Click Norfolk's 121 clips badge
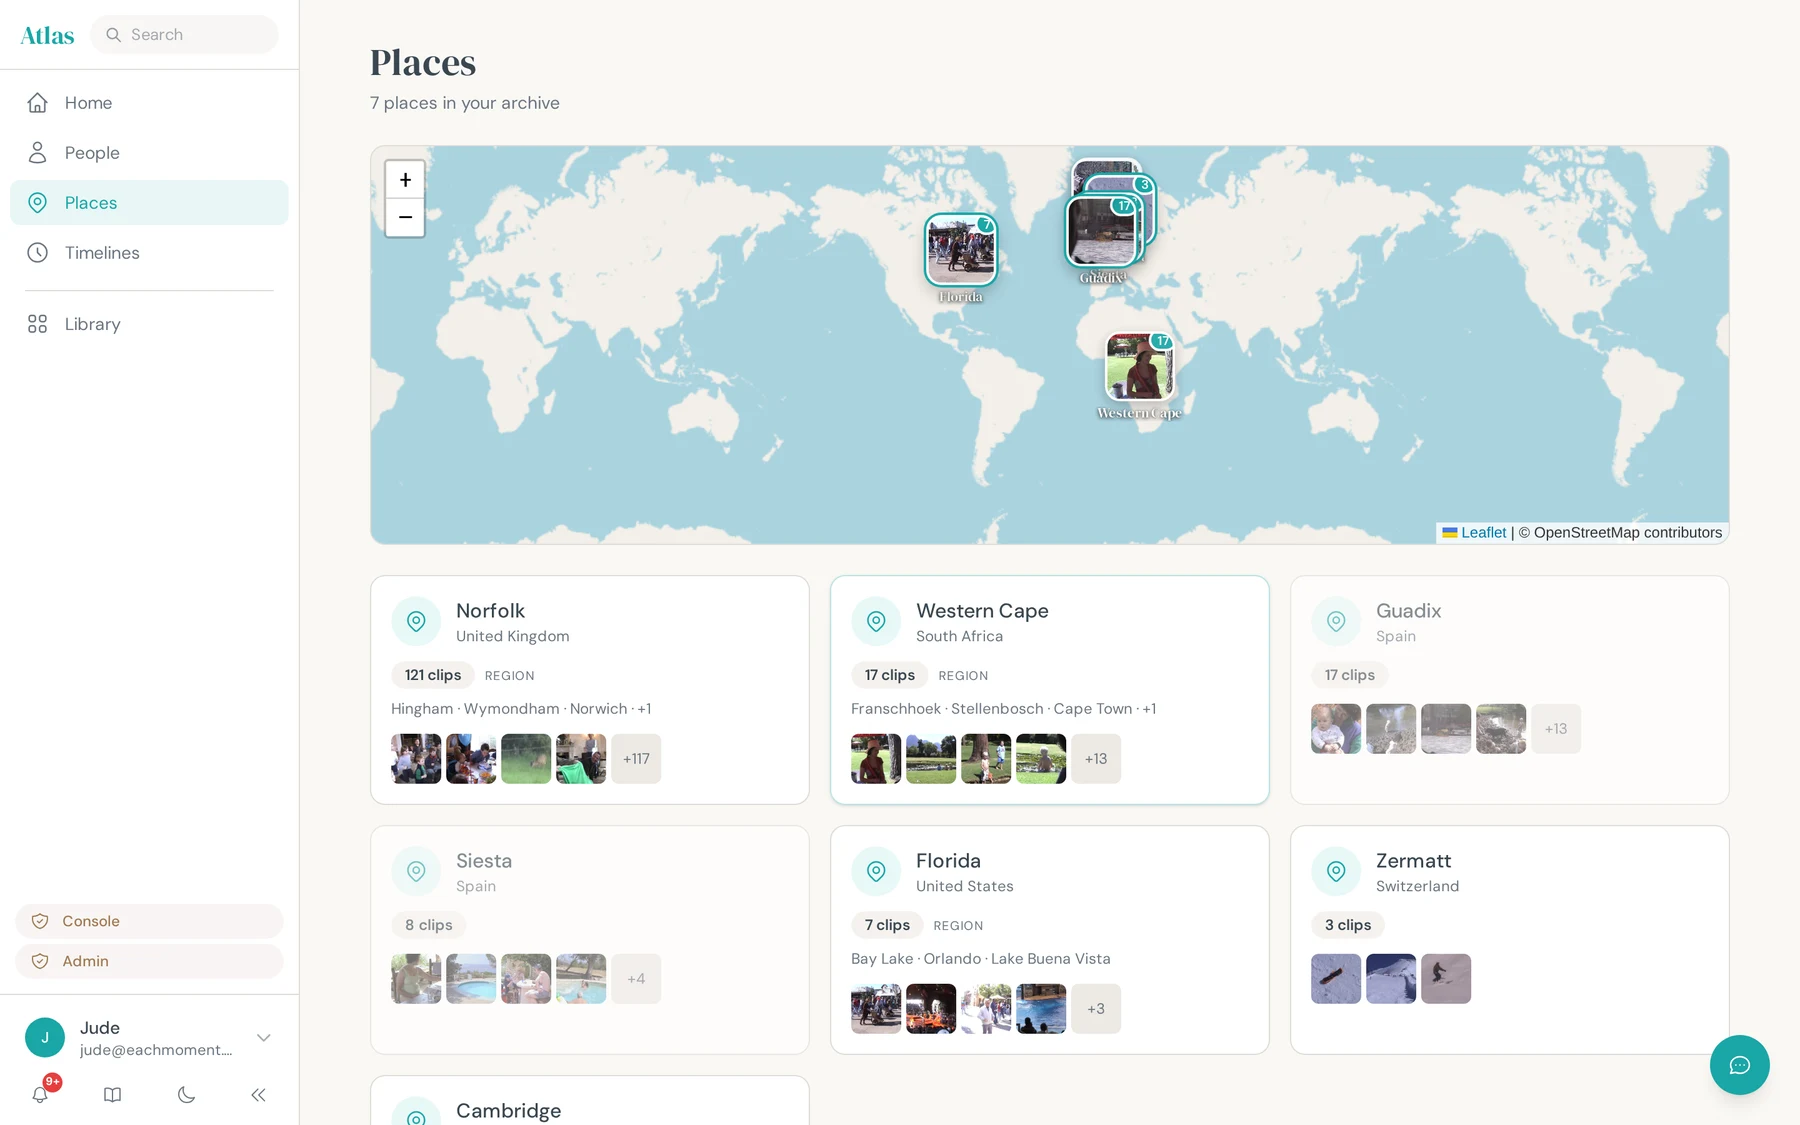 433,675
